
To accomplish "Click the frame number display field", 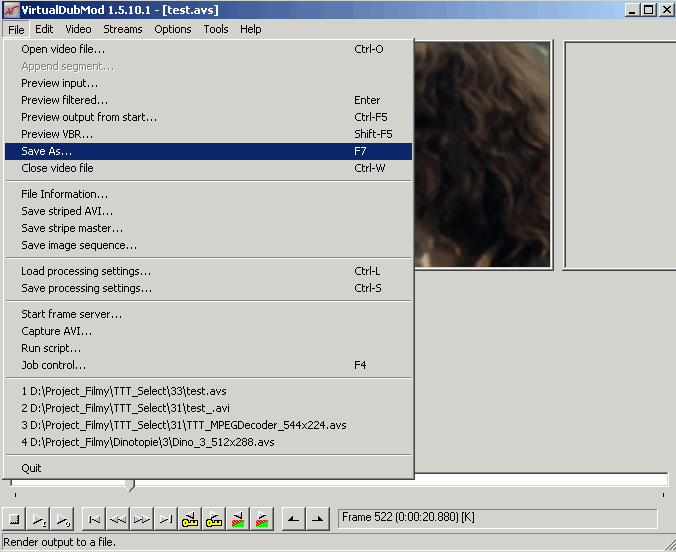I will tap(498, 519).
